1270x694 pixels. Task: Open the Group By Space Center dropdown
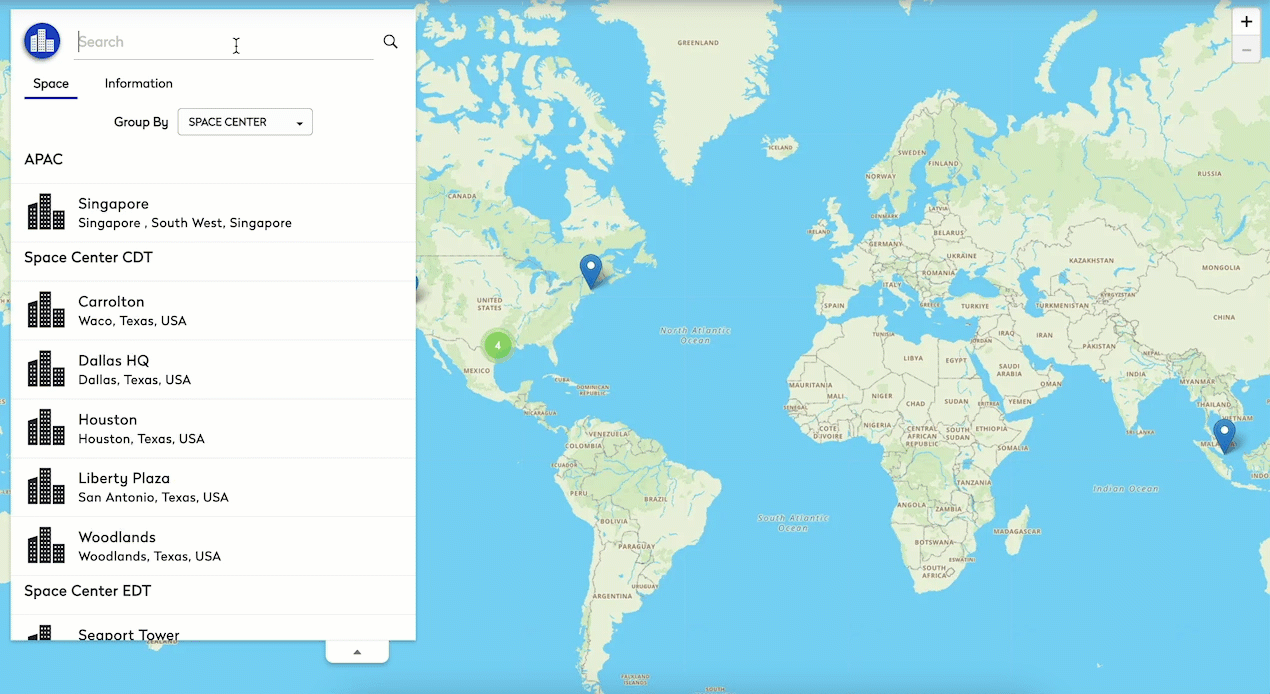[245, 122]
